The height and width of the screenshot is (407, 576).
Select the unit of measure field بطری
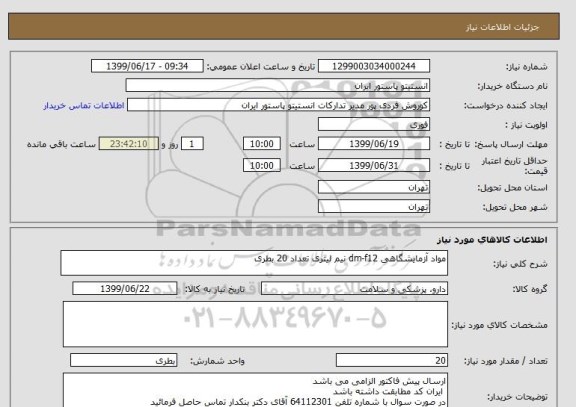(x=123, y=361)
